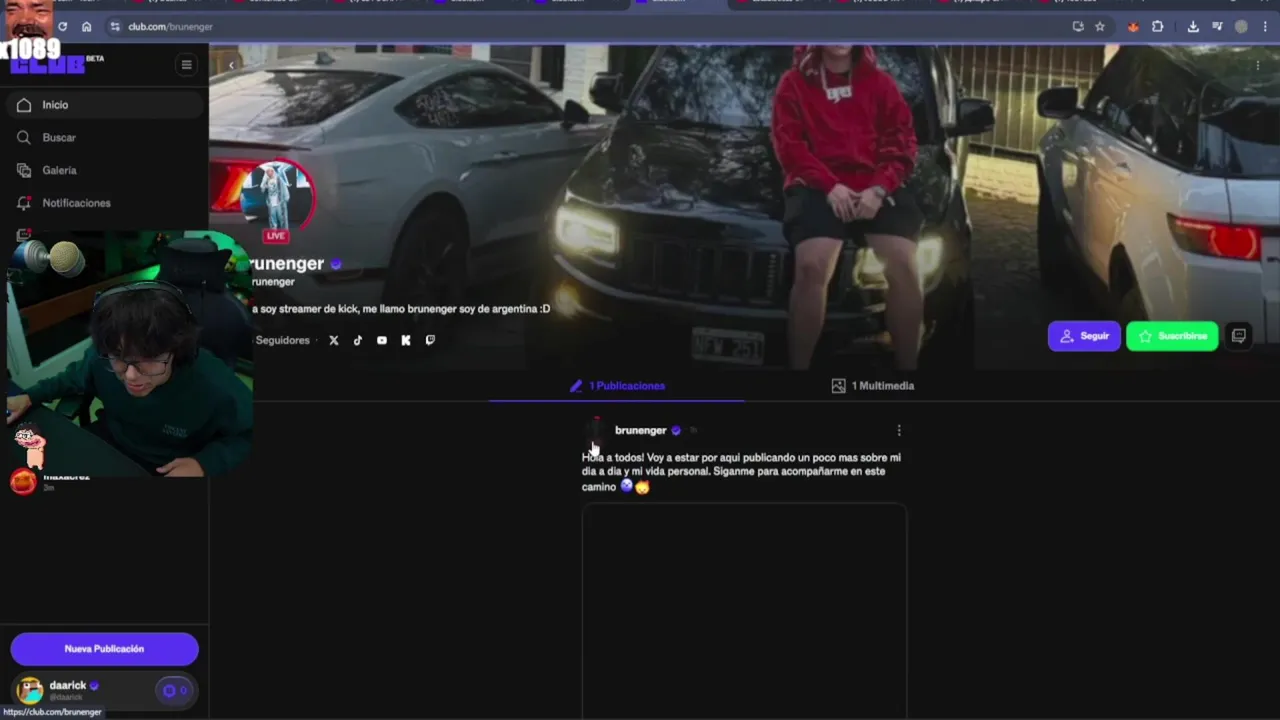Open the message icon next to Suscribirse
1280x720 pixels.
(x=1239, y=336)
